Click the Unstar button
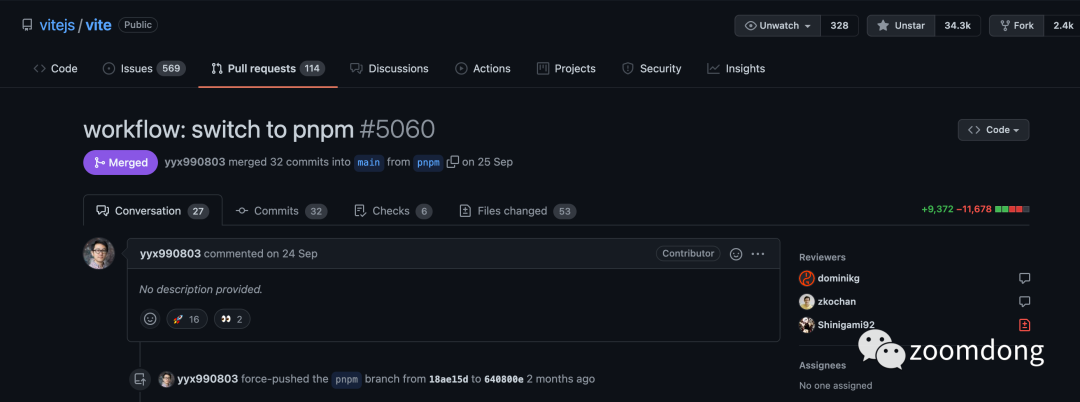The width and height of the screenshot is (1080, 402). (x=901, y=26)
